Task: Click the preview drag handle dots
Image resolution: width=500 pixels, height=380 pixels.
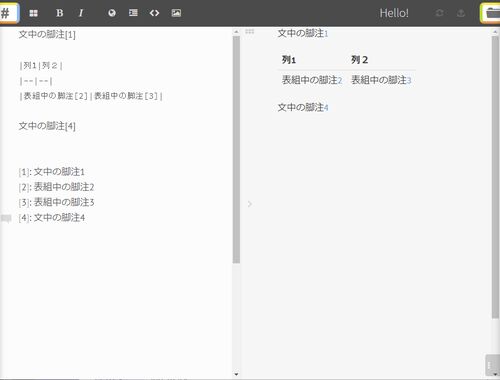Action: coord(250,32)
